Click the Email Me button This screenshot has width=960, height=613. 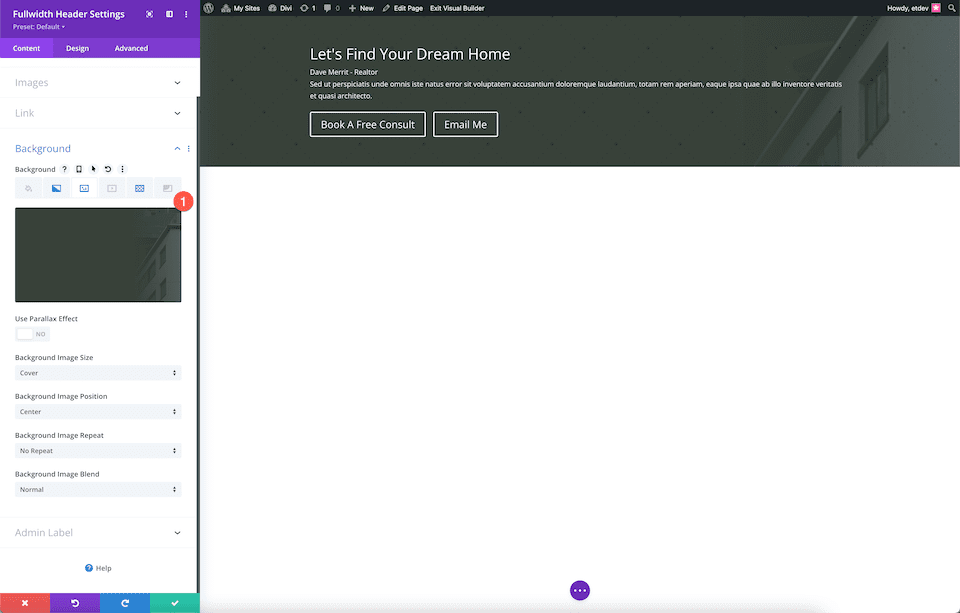coord(465,124)
